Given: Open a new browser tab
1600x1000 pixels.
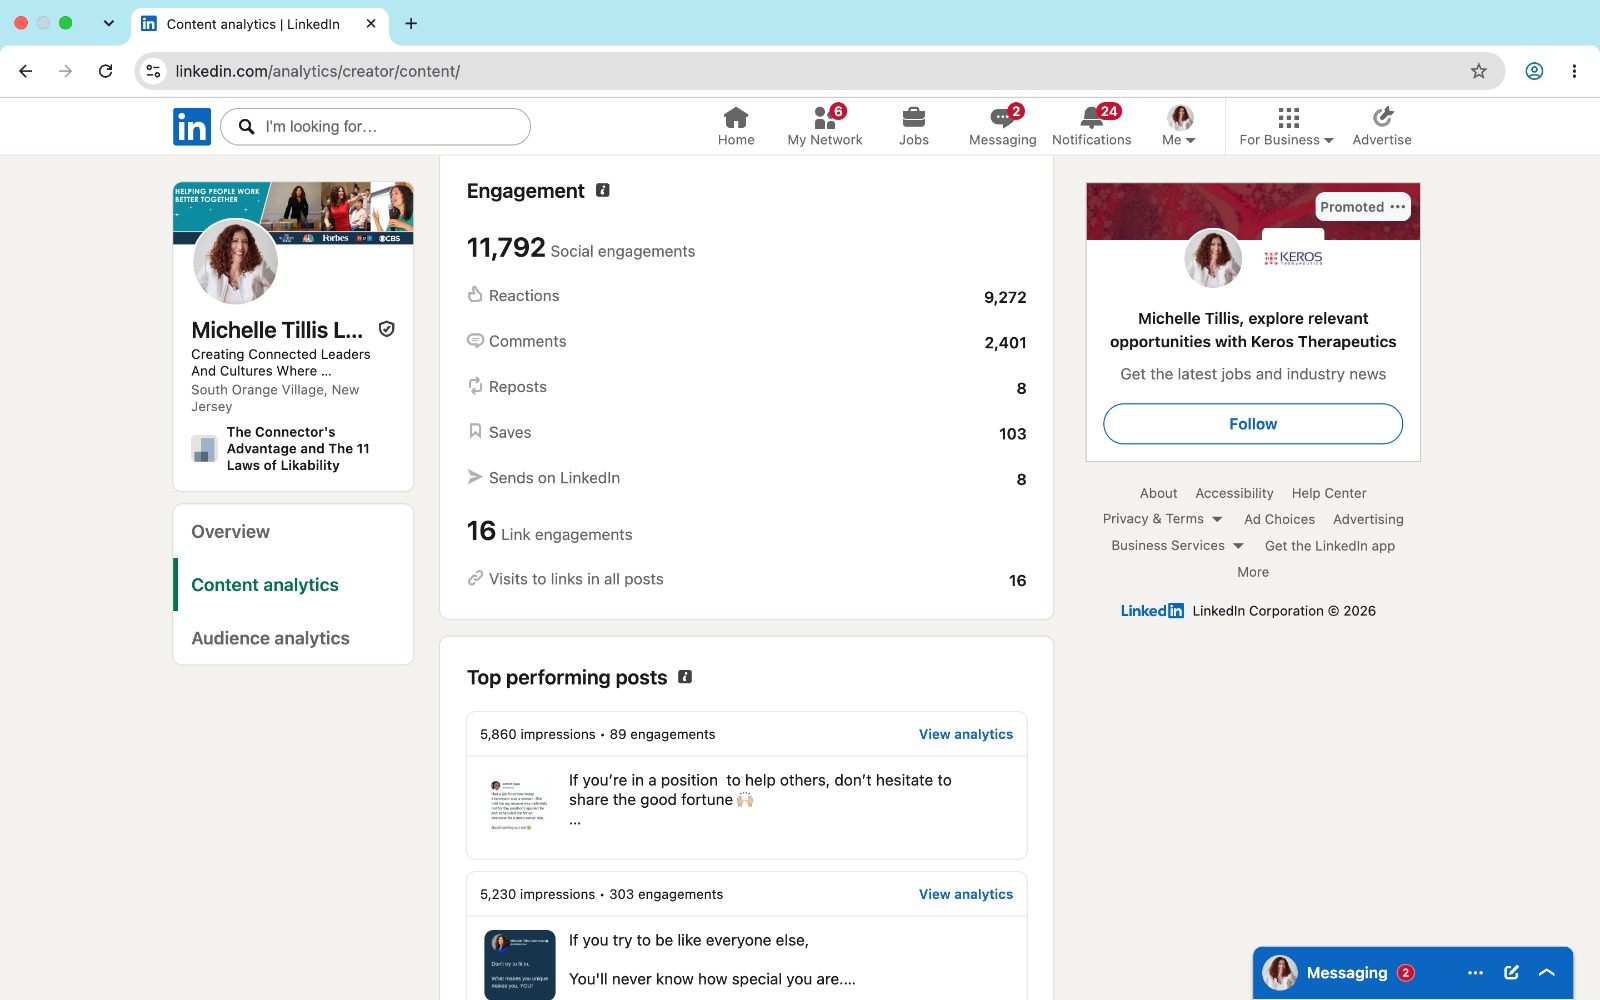Looking at the screenshot, I should point(411,23).
